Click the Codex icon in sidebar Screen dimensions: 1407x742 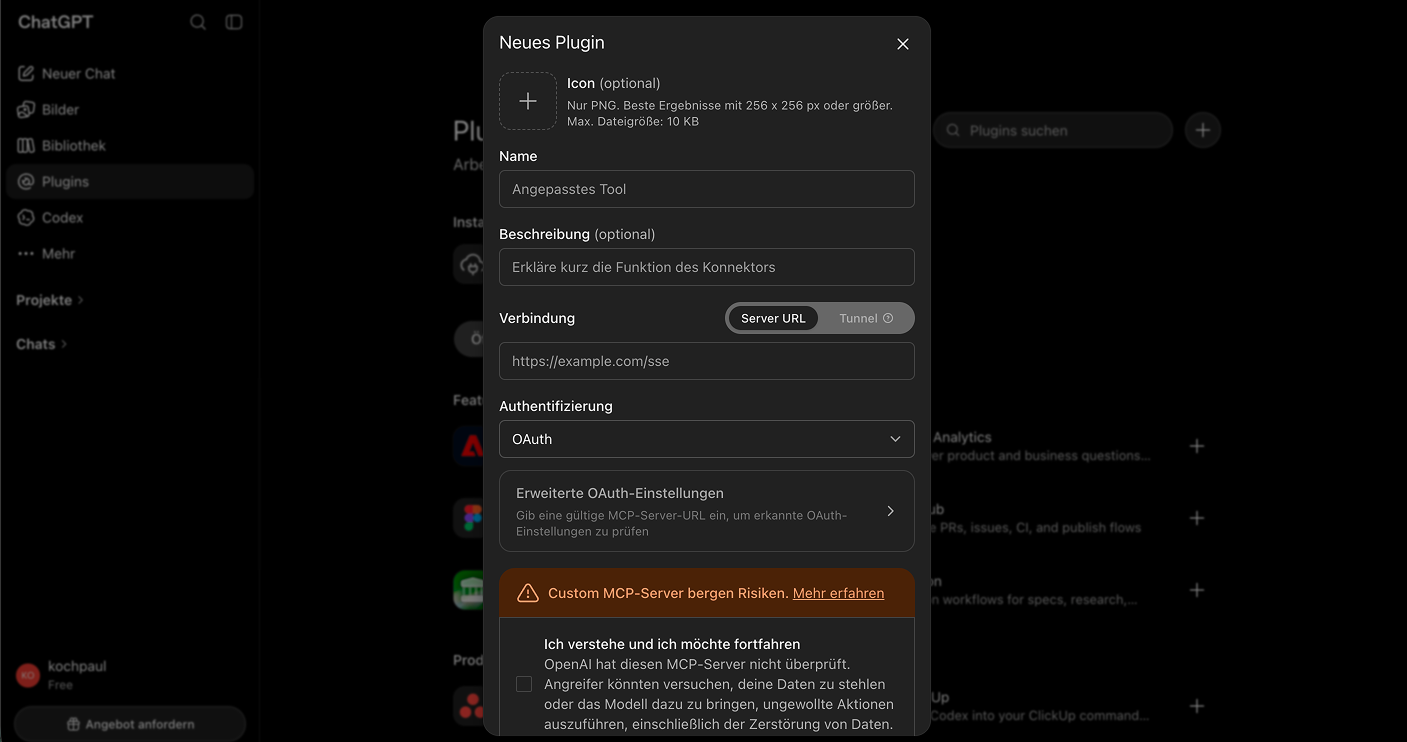coord(26,218)
